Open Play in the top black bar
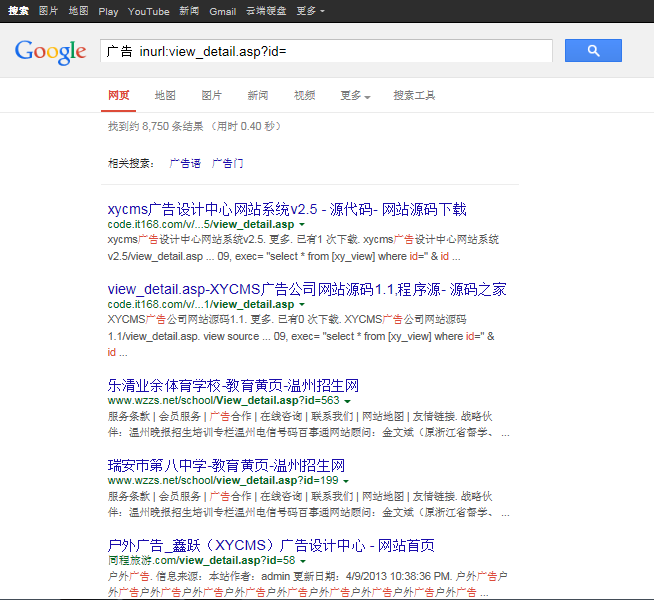 [108, 12]
